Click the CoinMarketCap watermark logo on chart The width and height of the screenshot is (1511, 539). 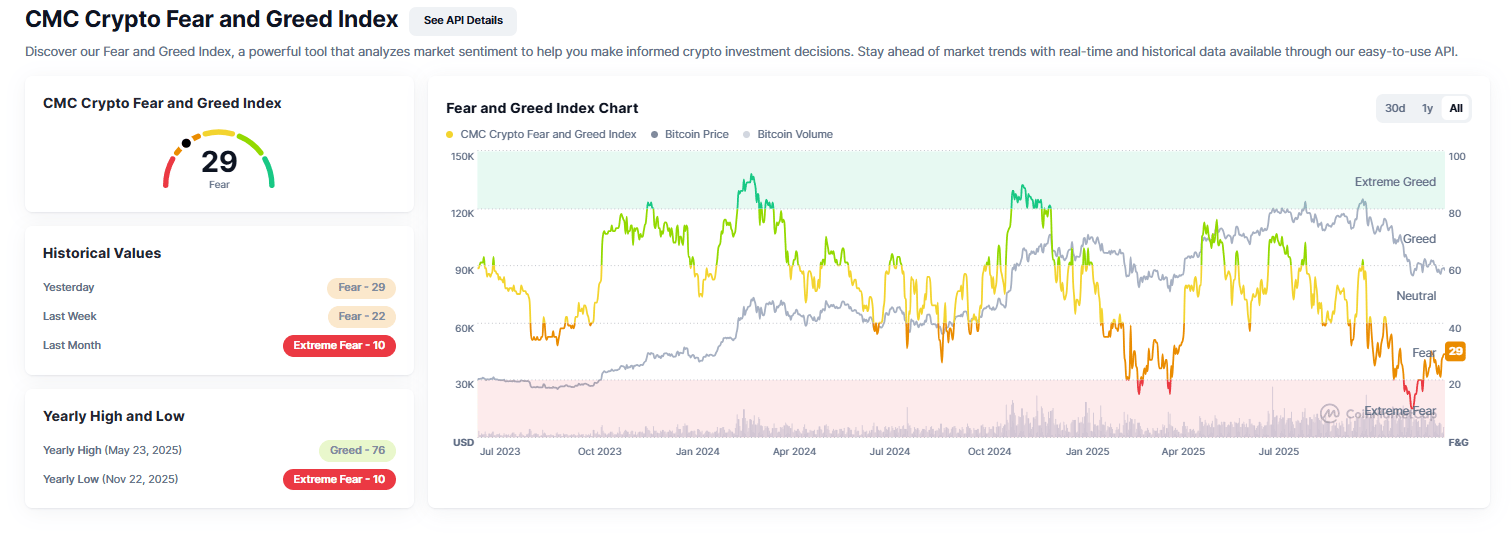[x=1329, y=412]
